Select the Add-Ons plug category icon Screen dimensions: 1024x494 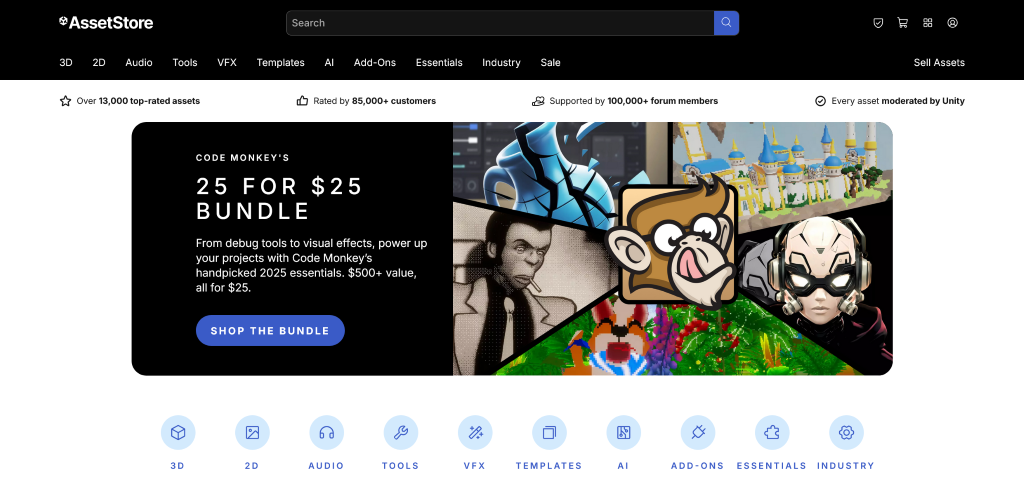(698, 433)
